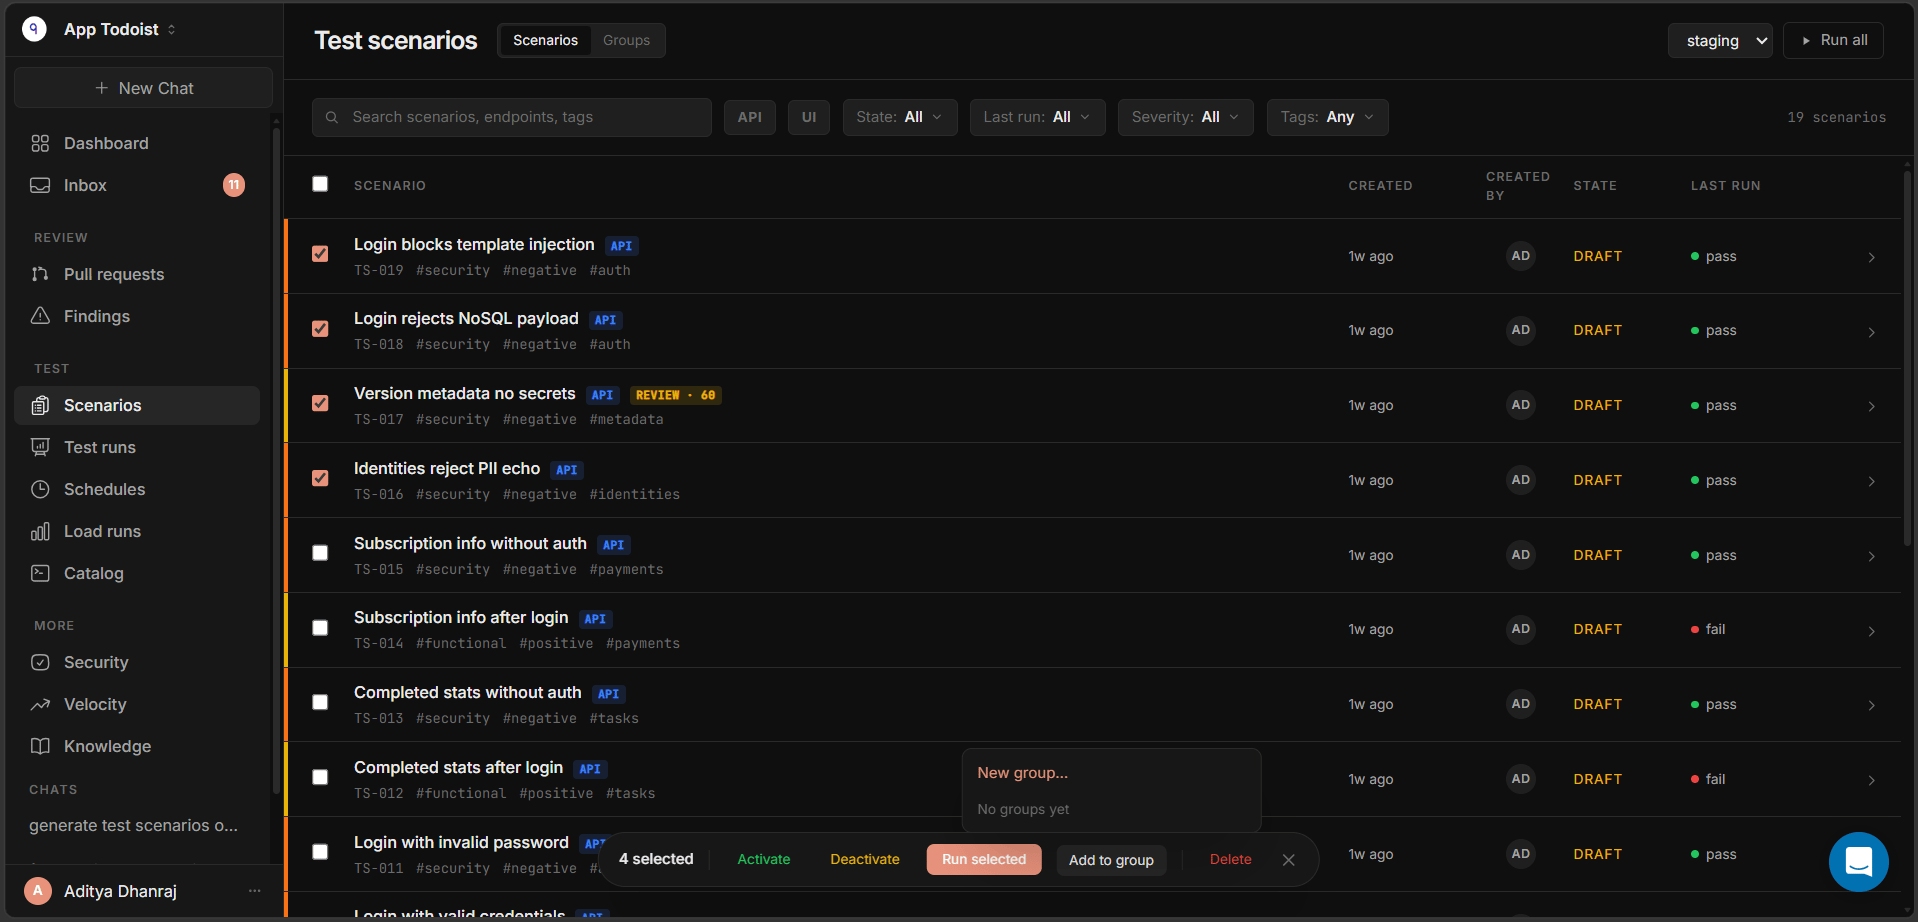Toggle the UI type filter
Viewport: 1918px width, 922px height.
[809, 117]
